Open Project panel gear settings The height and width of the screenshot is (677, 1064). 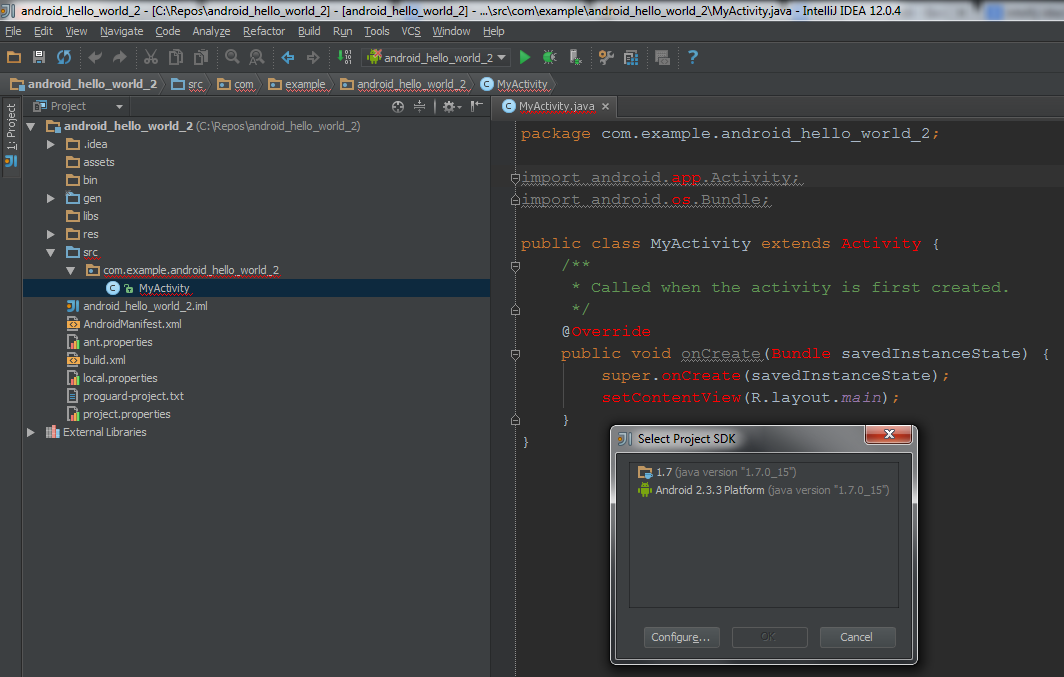451,107
